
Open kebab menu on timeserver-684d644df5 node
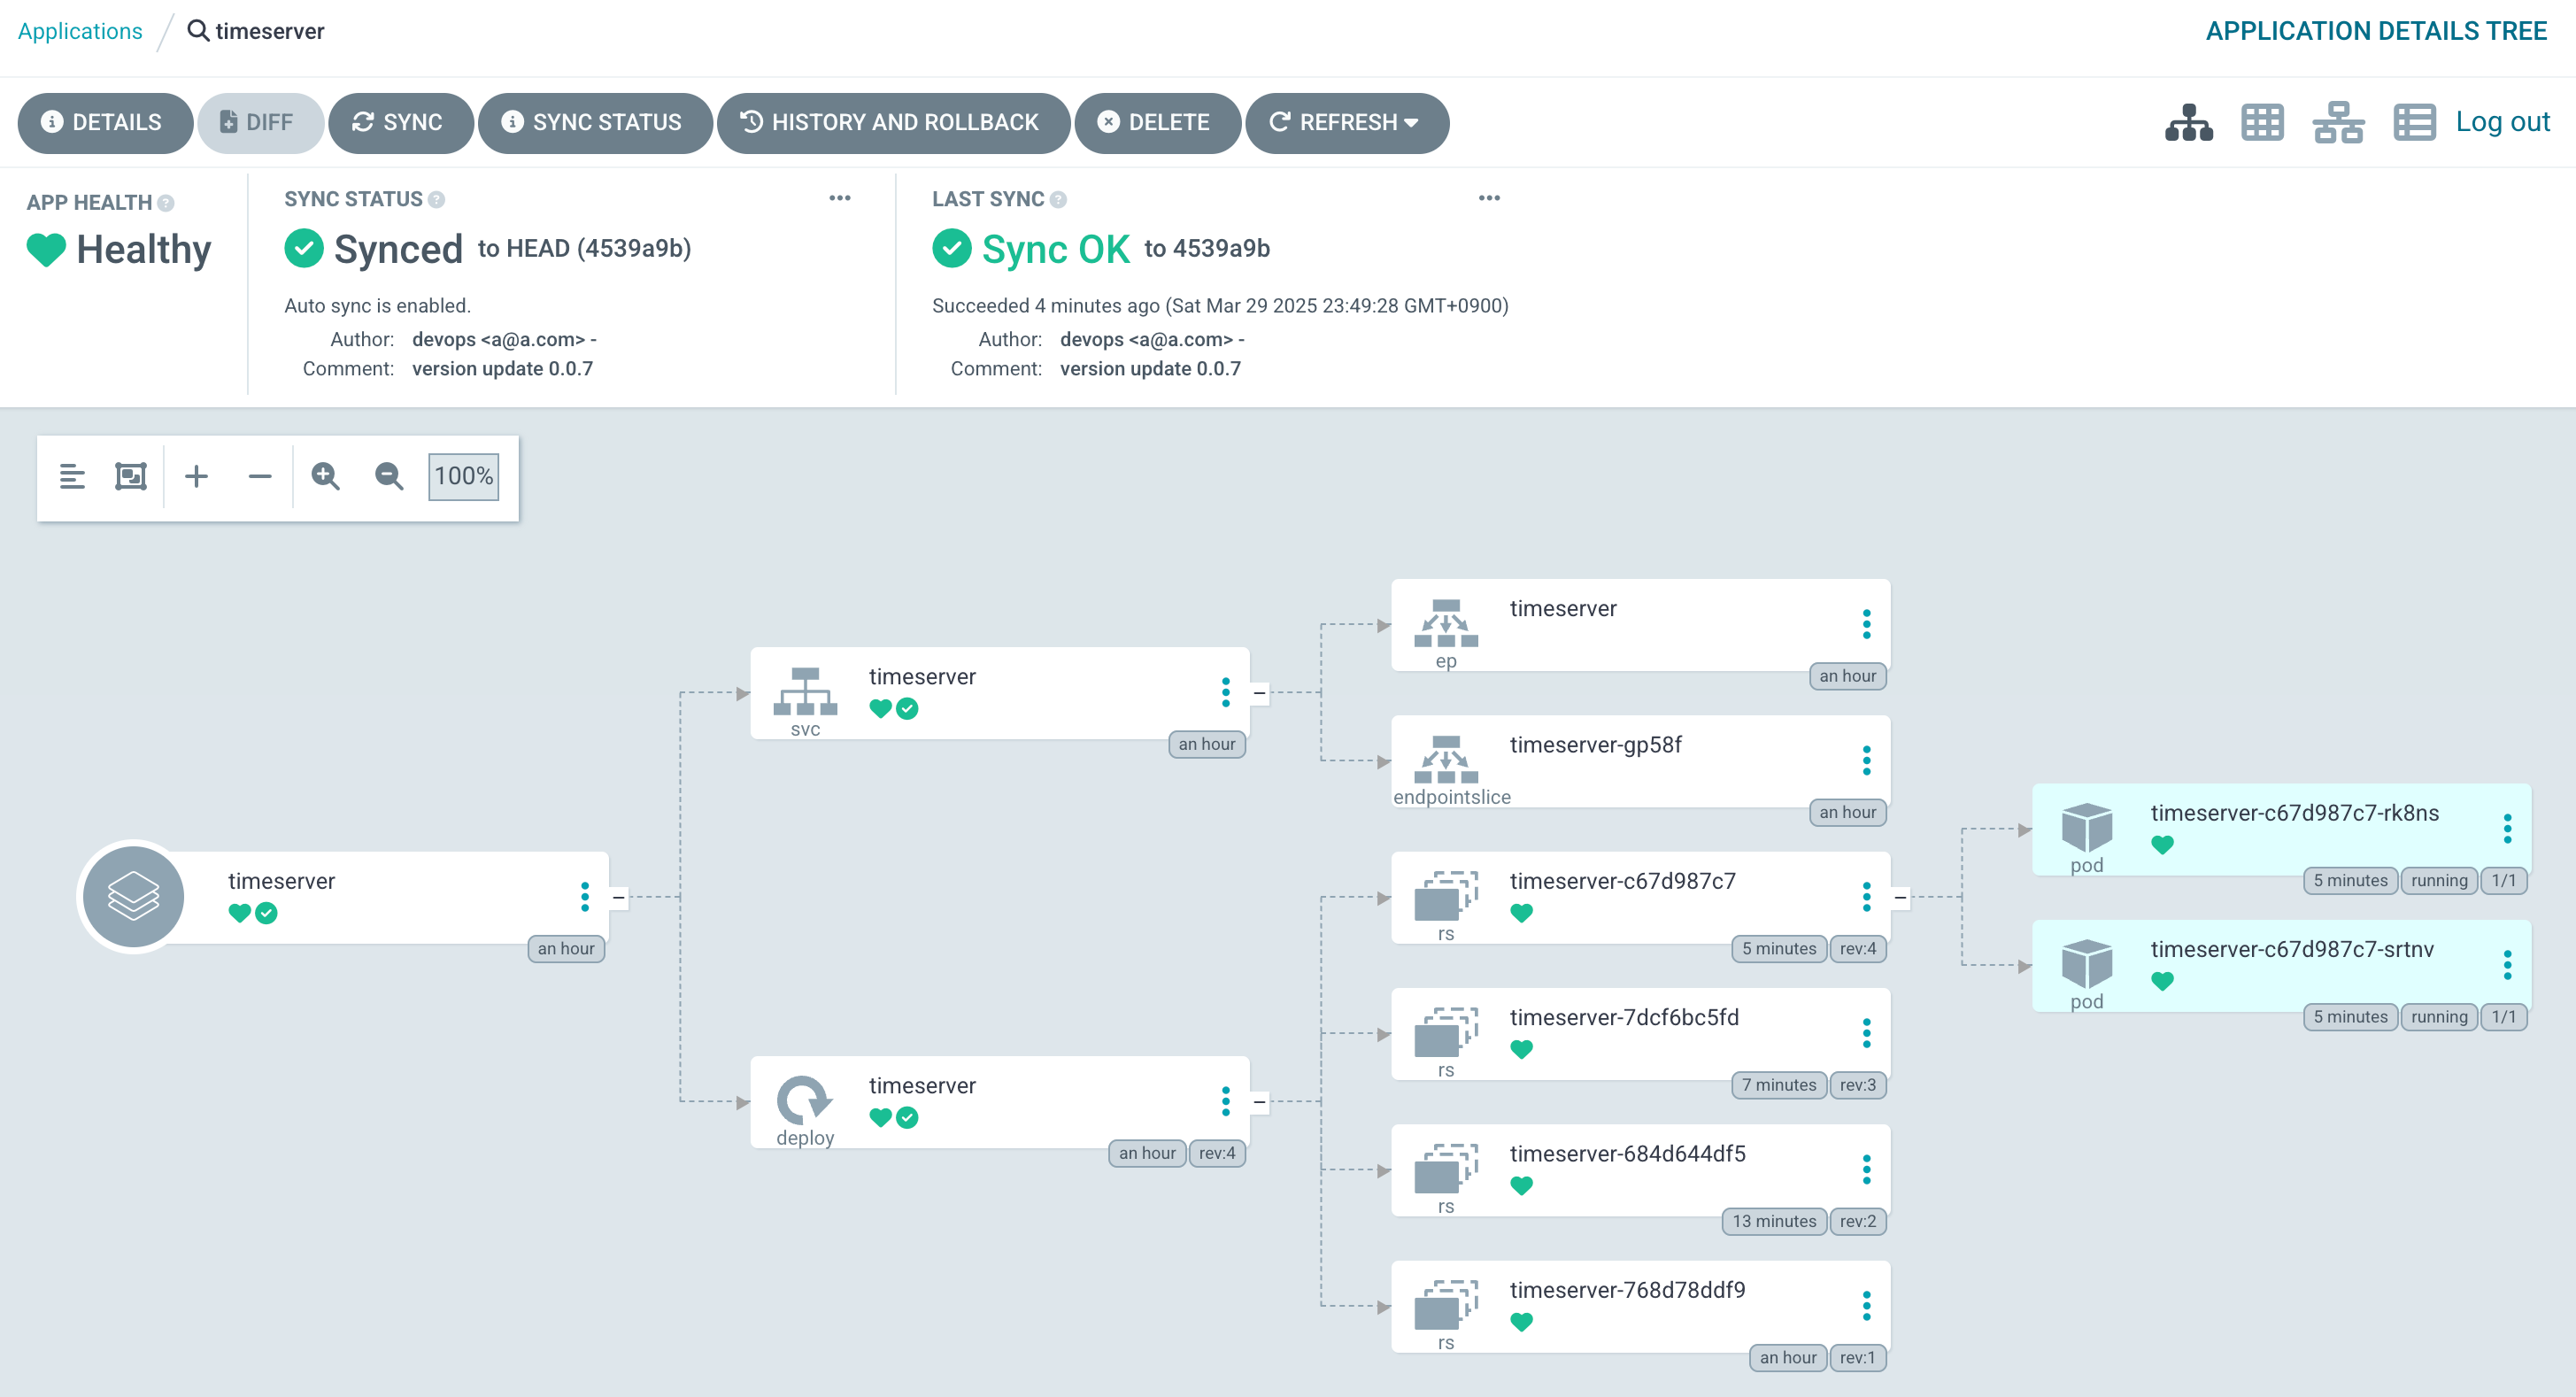1867,1169
